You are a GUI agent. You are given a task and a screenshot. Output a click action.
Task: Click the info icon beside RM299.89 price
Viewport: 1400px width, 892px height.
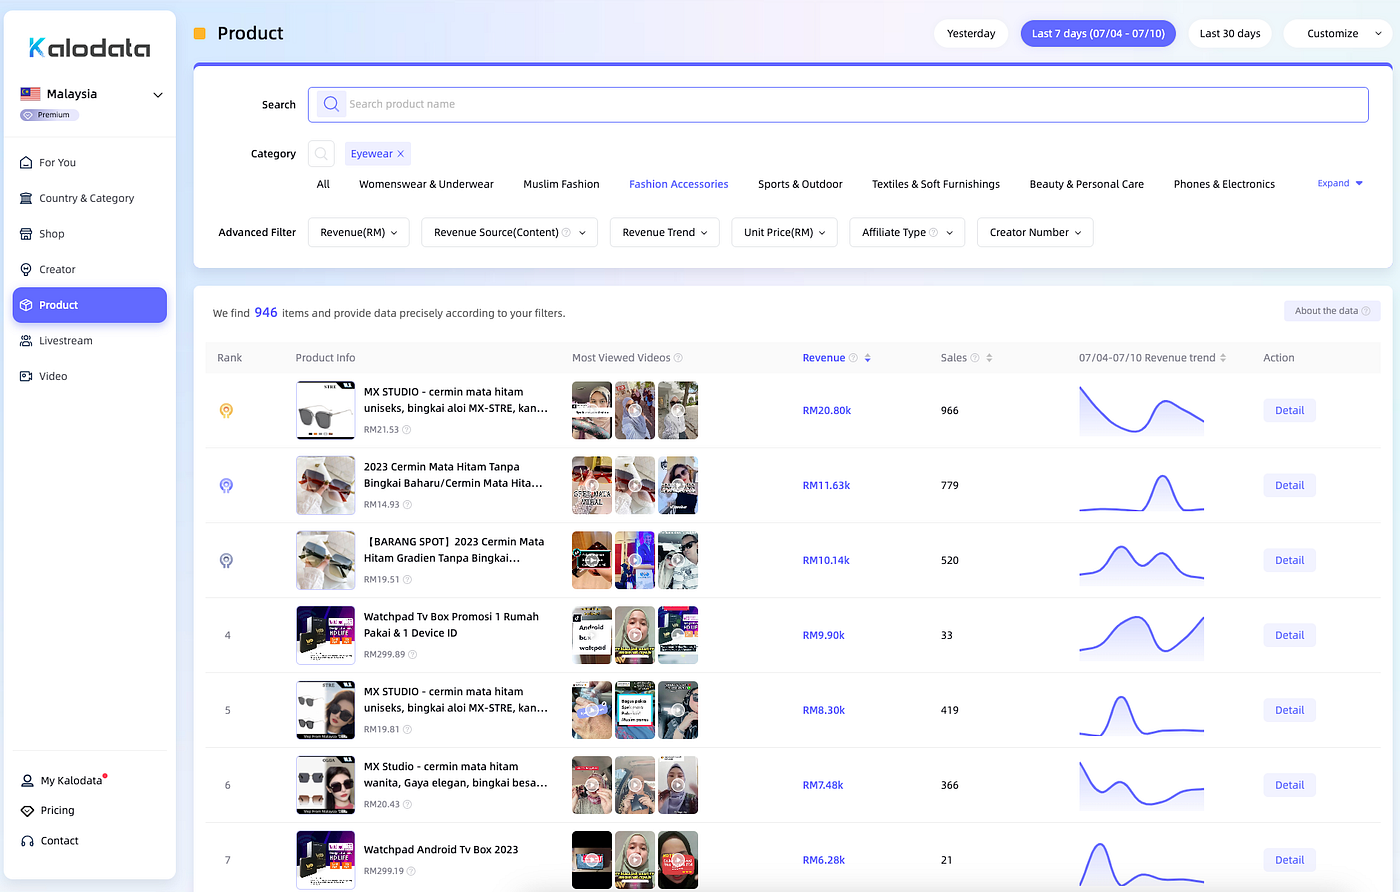tap(413, 655)
